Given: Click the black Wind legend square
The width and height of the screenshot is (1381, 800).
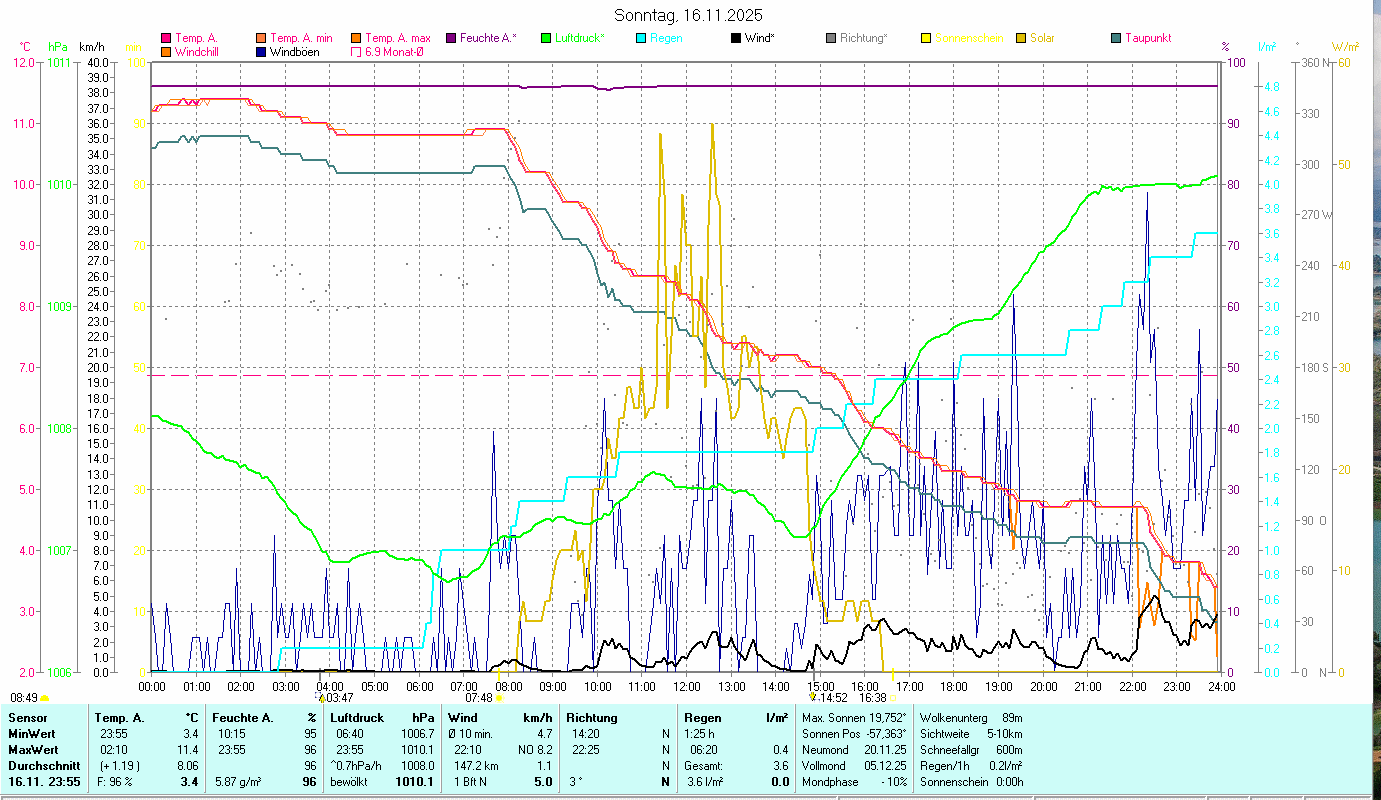Looking at the screenshot, I should pyautogui.click(x=736, y=39).
